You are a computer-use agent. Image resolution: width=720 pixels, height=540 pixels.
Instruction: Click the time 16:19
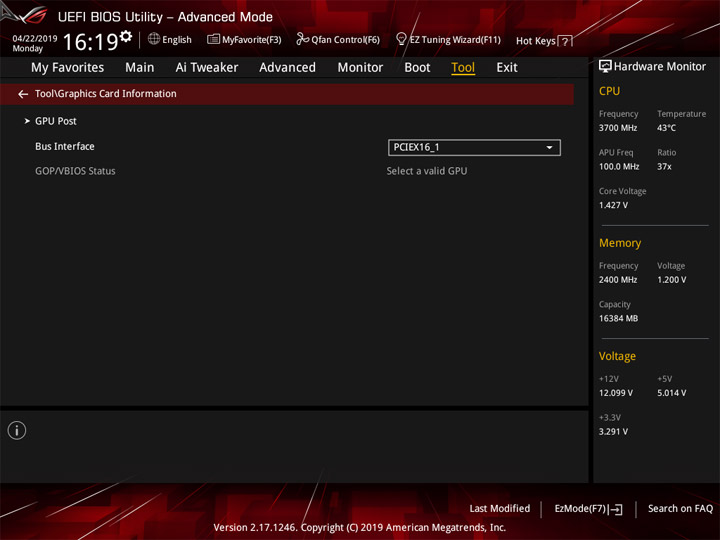(90, 42)
